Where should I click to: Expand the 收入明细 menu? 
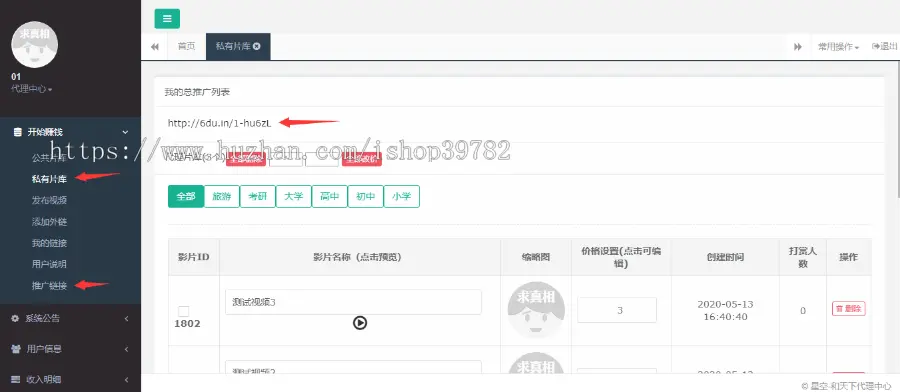click(x=70, y=379)
